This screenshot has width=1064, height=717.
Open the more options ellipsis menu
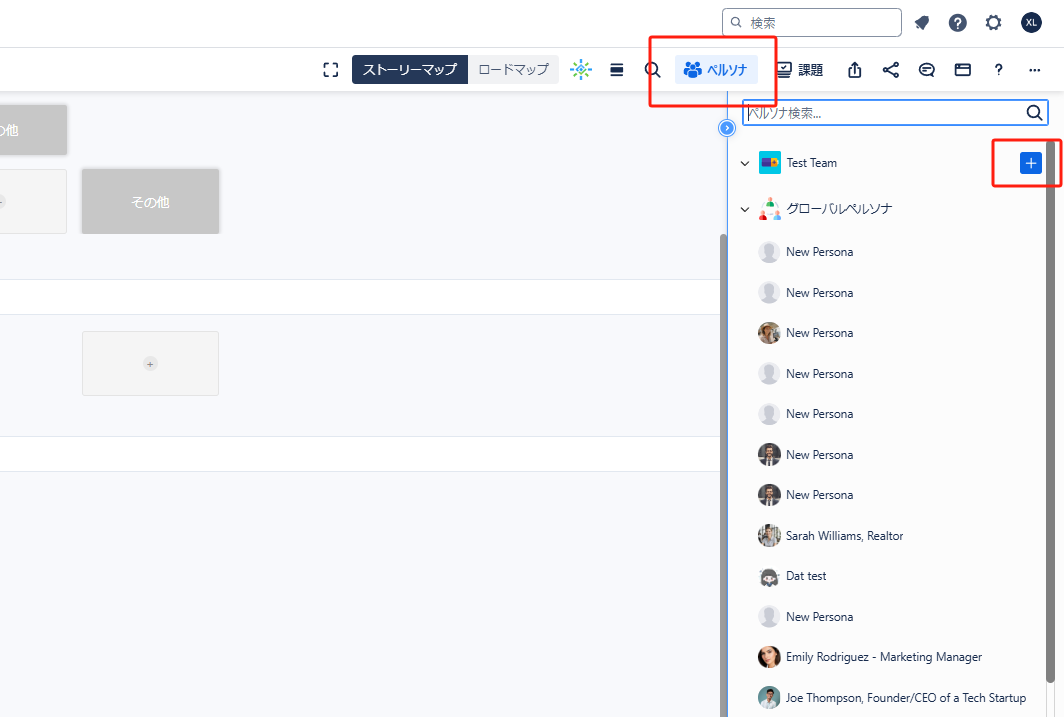1034,70
